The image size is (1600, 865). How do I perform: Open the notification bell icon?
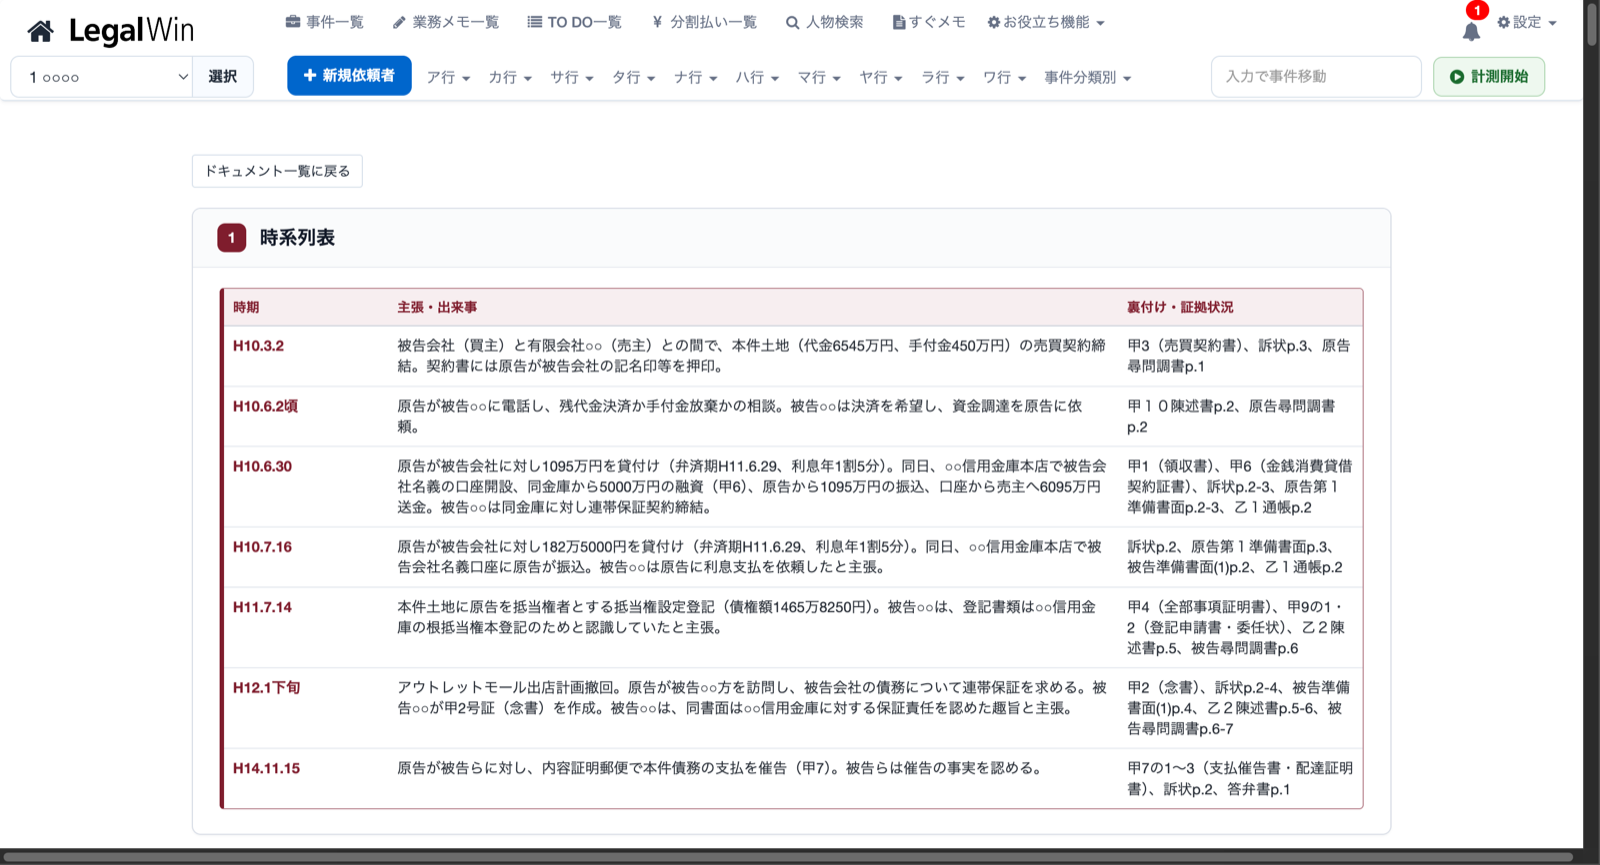coord(1471,32)
